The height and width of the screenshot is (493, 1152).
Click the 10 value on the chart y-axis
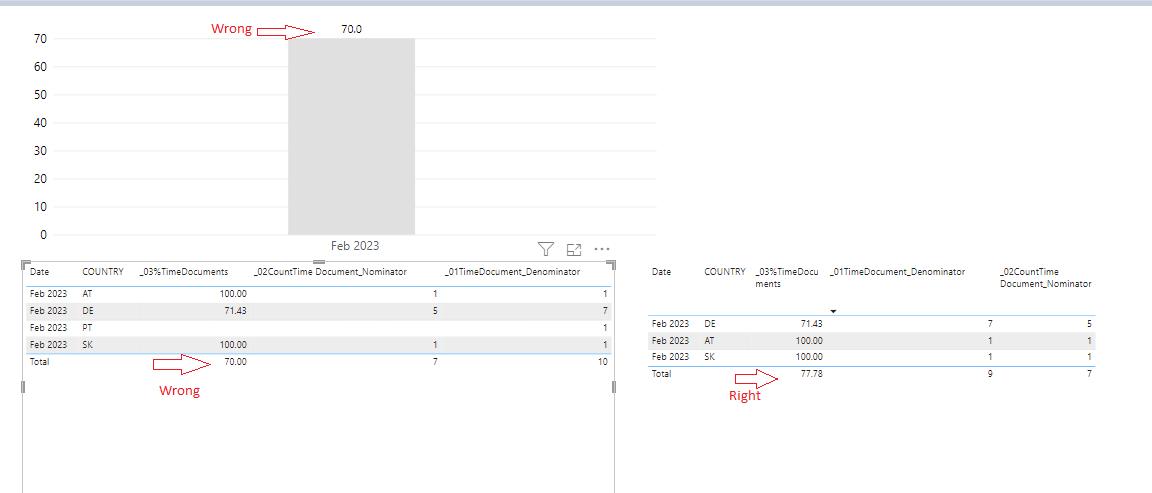pos(40,206)
